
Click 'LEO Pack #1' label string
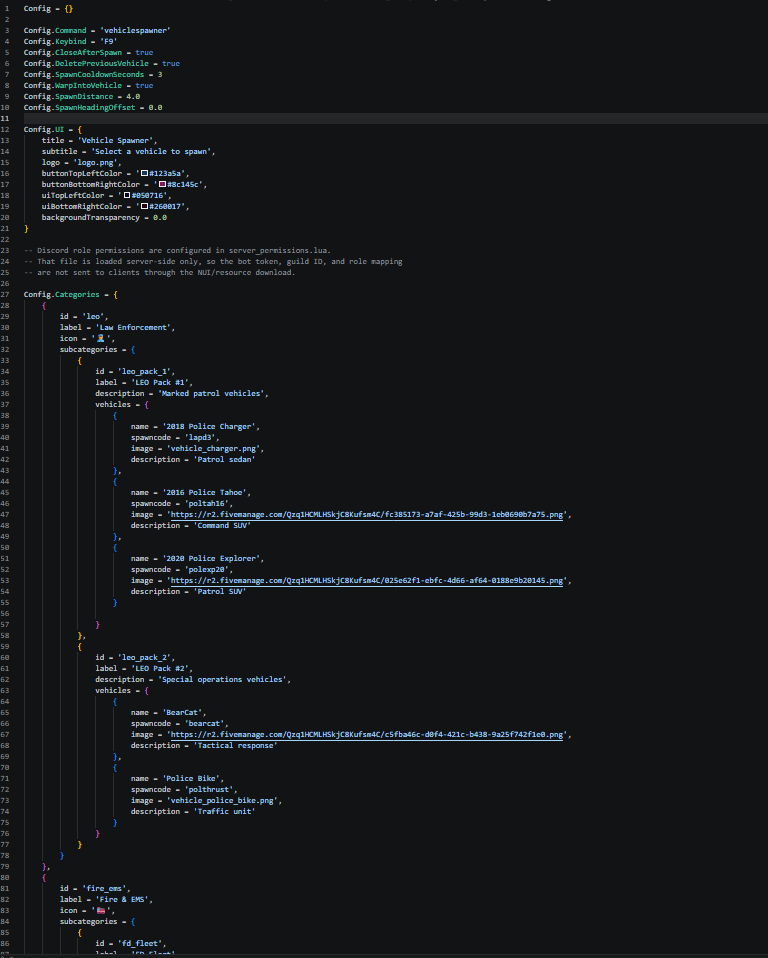click(x=159, y=382)
